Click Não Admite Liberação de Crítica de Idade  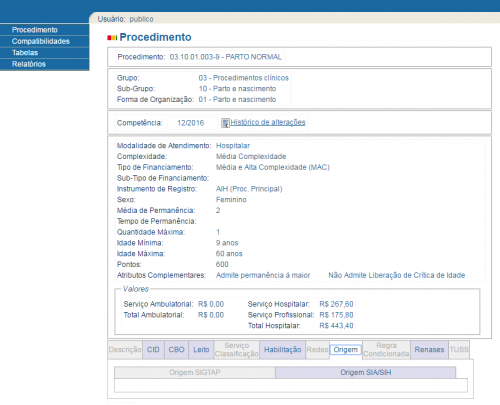pyautogui.click(x=397, y=275)
